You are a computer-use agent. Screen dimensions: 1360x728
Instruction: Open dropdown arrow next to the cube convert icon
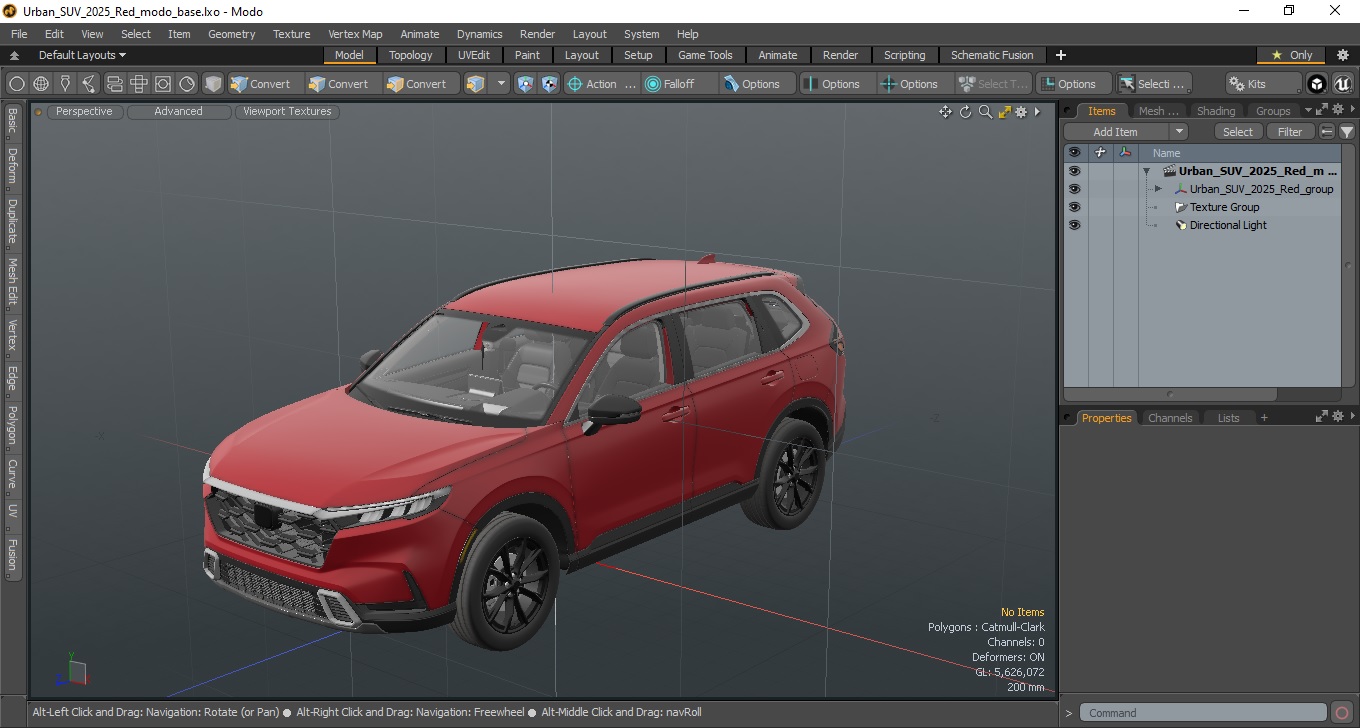tap(501, 84)
